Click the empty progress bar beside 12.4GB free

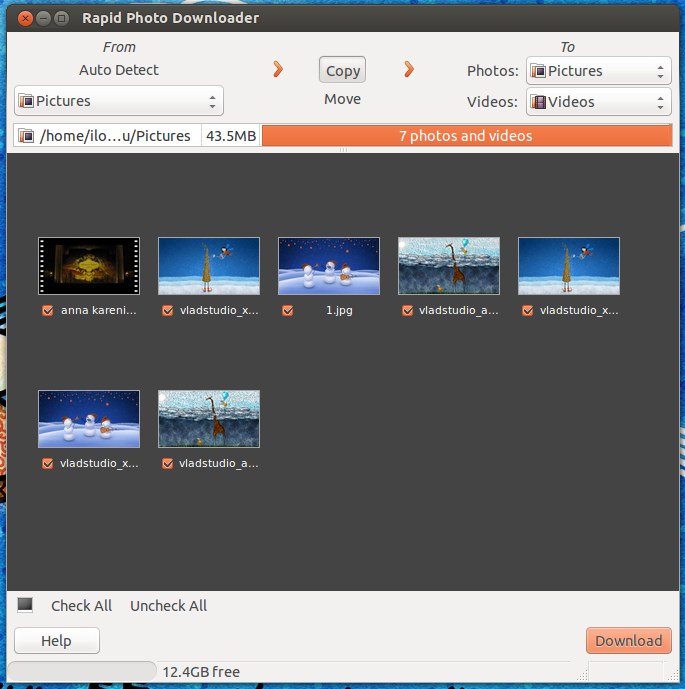coord(82,671)
